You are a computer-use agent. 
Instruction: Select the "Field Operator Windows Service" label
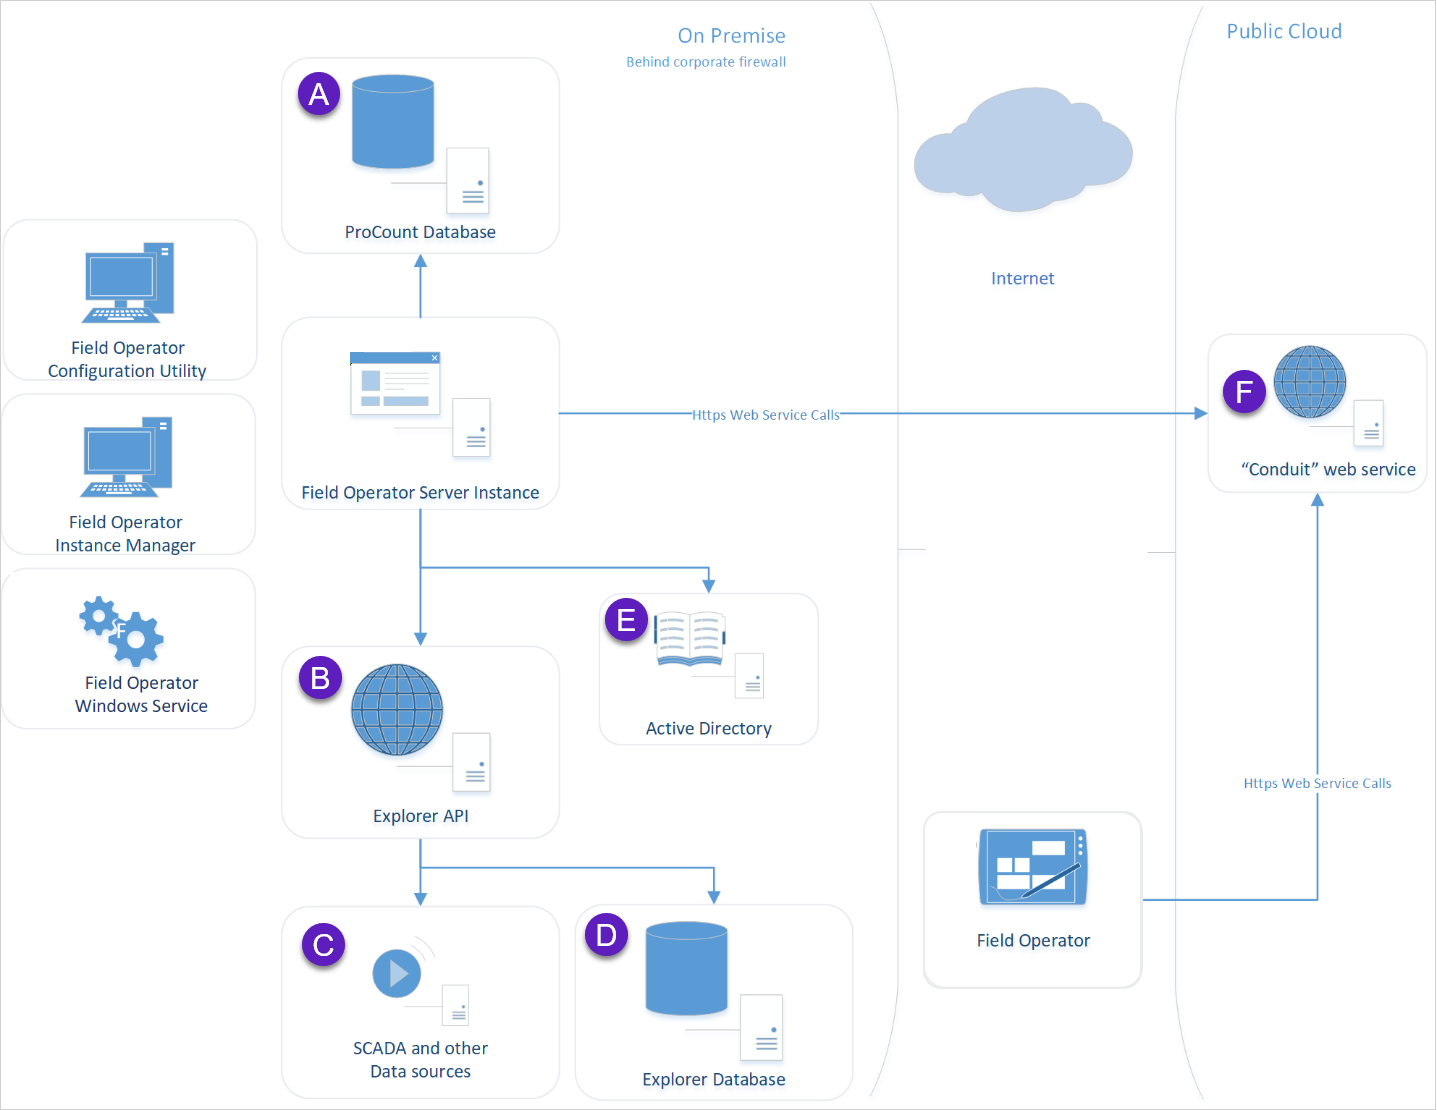click(x=142, y=694)
